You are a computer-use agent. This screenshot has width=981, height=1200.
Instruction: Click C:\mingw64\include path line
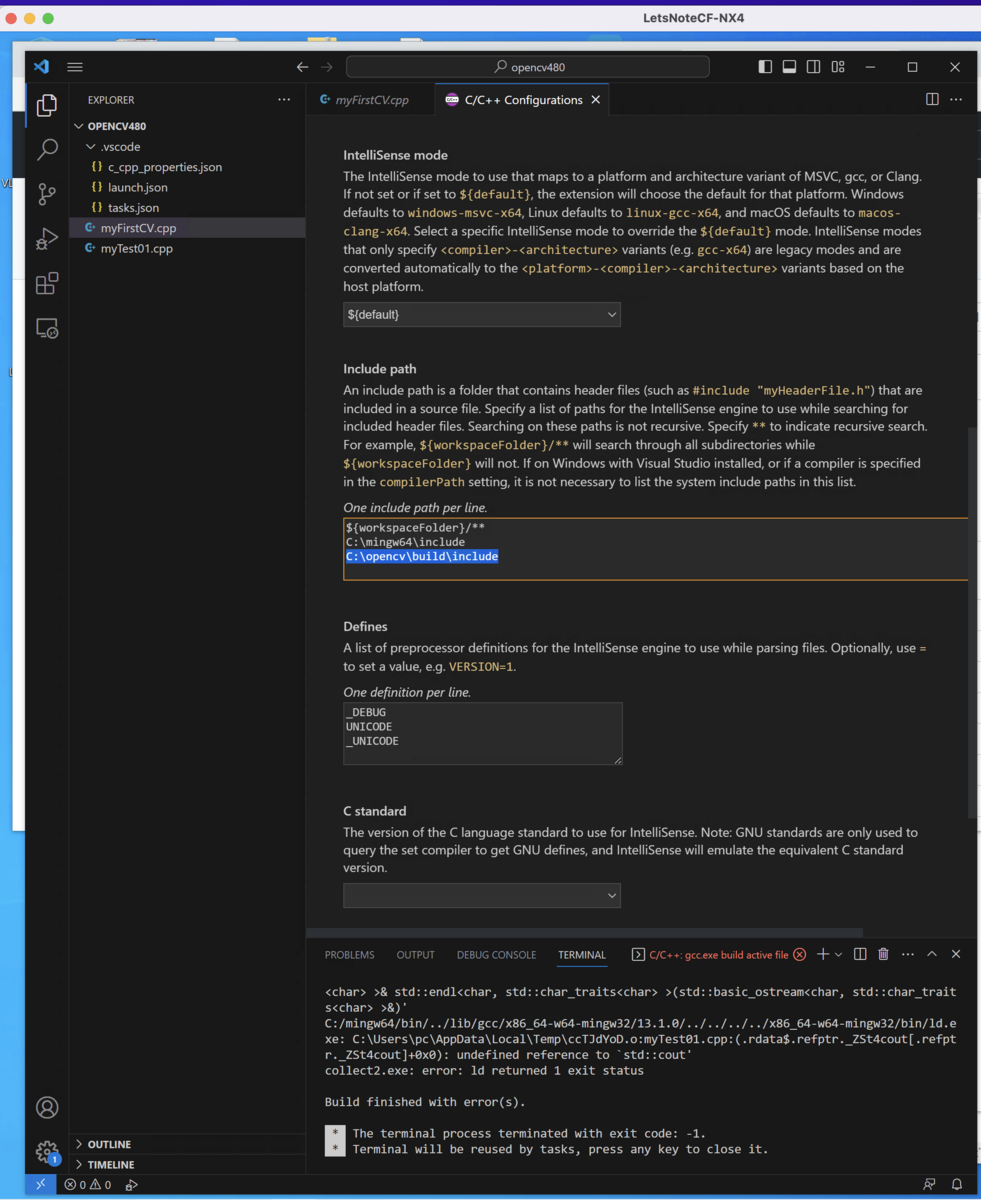pos(405,542)
